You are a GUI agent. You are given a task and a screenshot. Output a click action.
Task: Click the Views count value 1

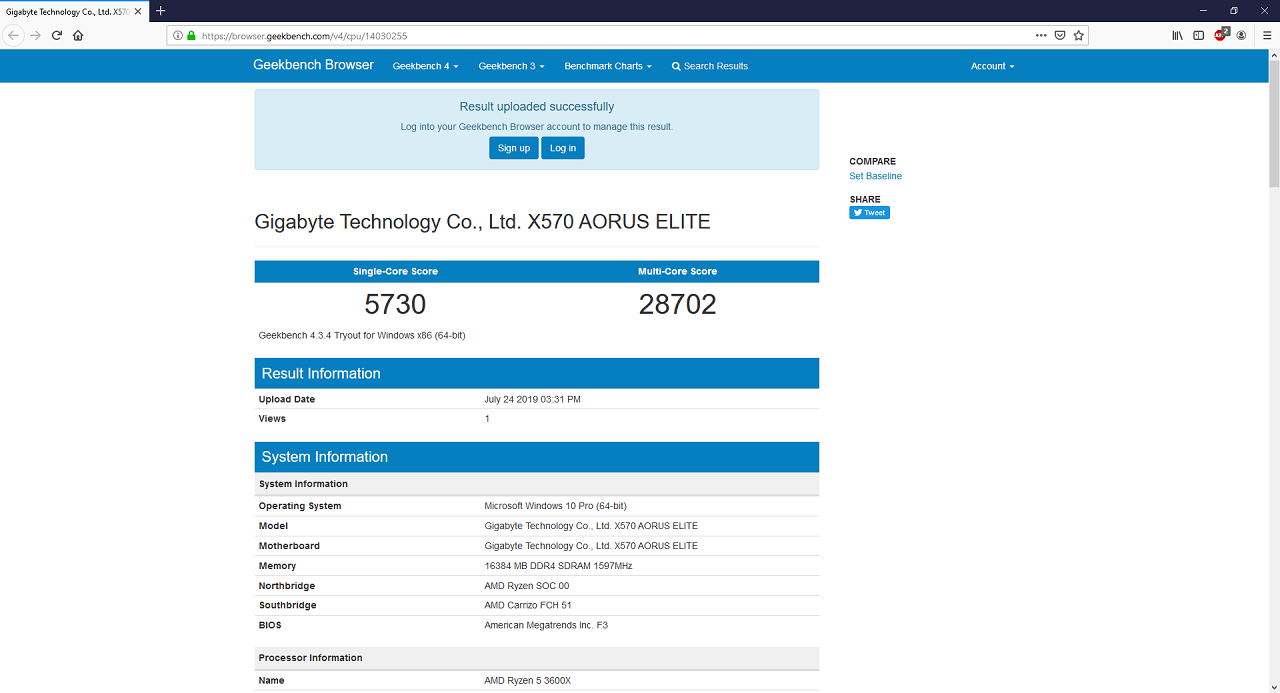pyautogui.click(x=487, y=419)
